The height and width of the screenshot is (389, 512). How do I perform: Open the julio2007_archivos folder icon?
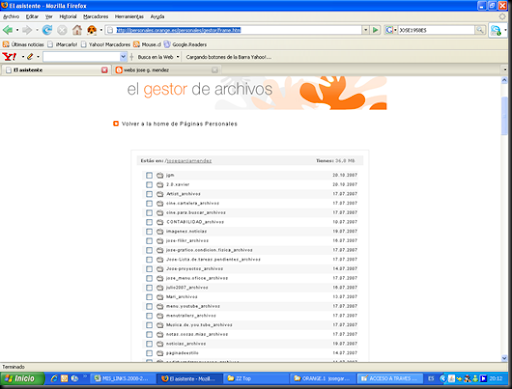(x=160, y=287)
